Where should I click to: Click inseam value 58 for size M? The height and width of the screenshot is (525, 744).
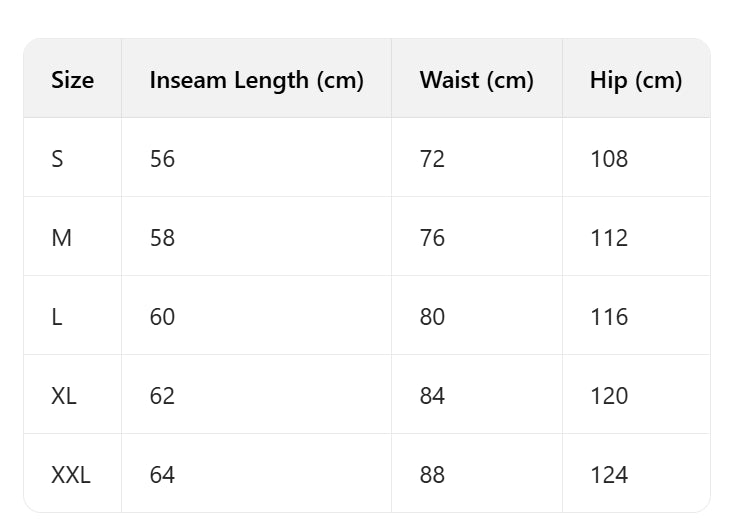tap(162, 238)
